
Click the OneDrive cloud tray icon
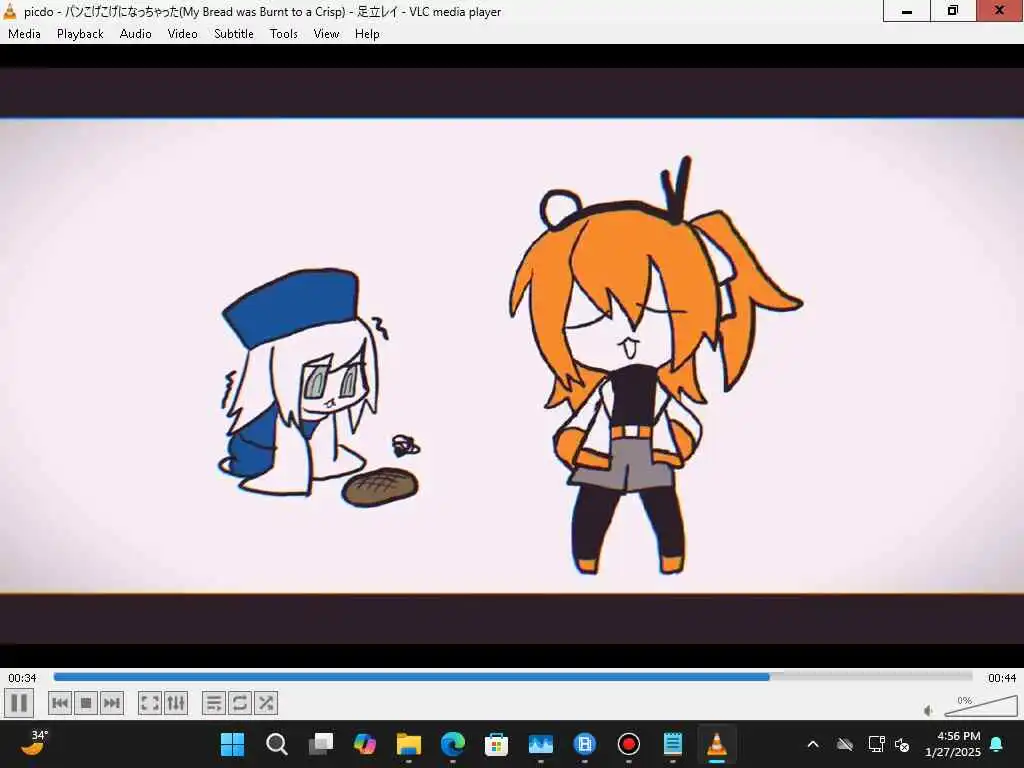(844, 744)
